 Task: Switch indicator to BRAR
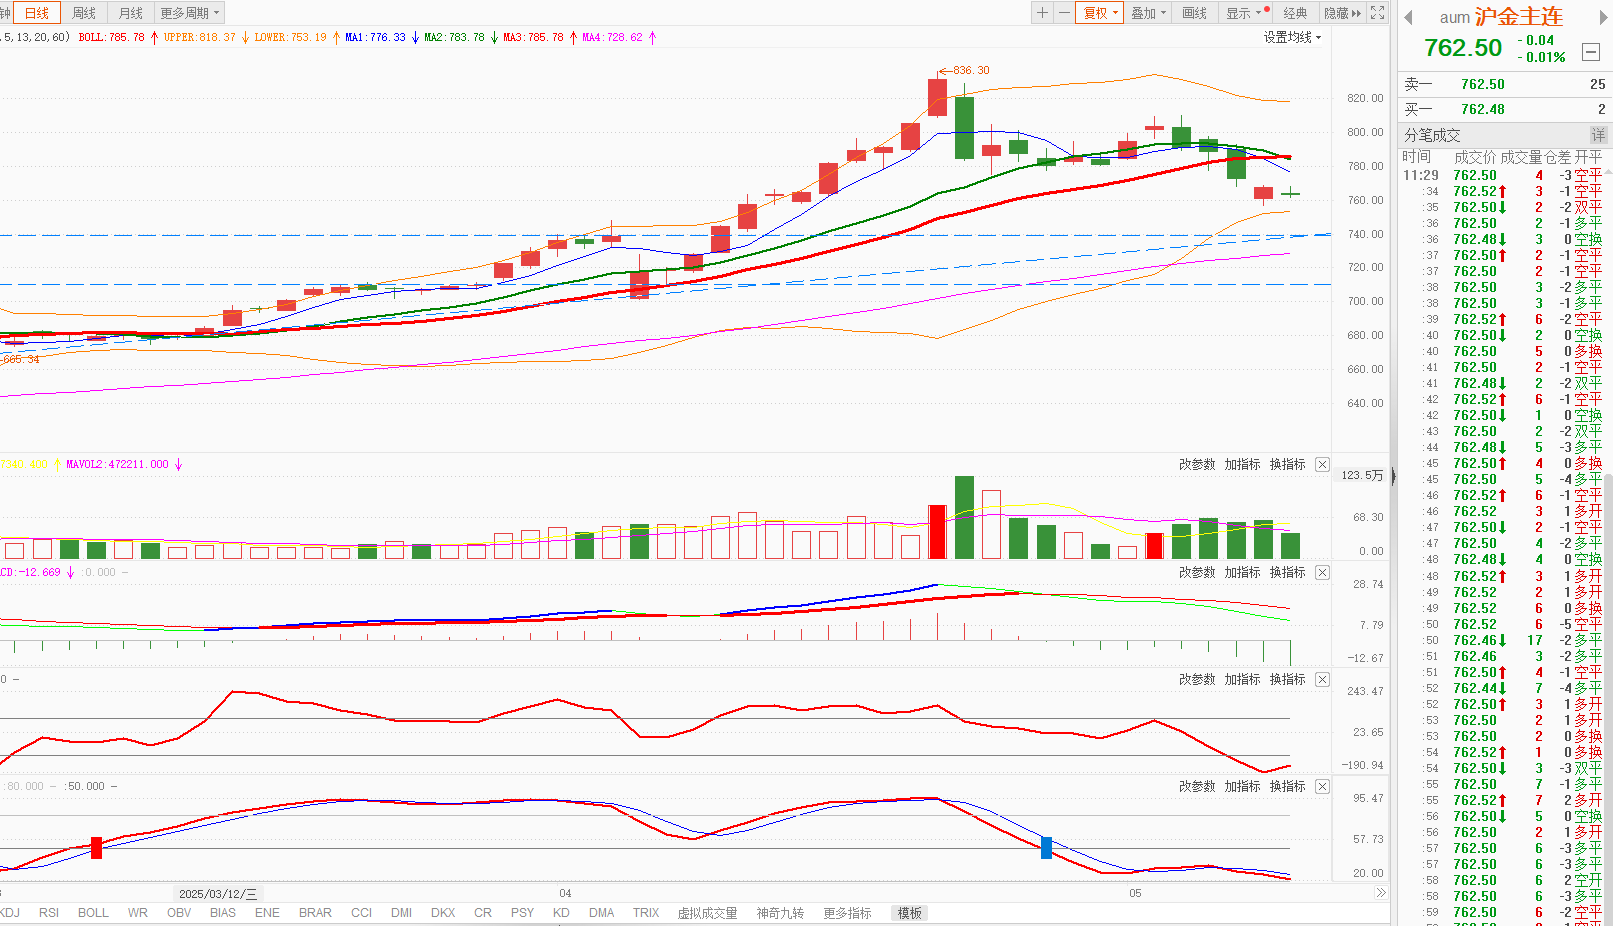[x=315, y=913]
